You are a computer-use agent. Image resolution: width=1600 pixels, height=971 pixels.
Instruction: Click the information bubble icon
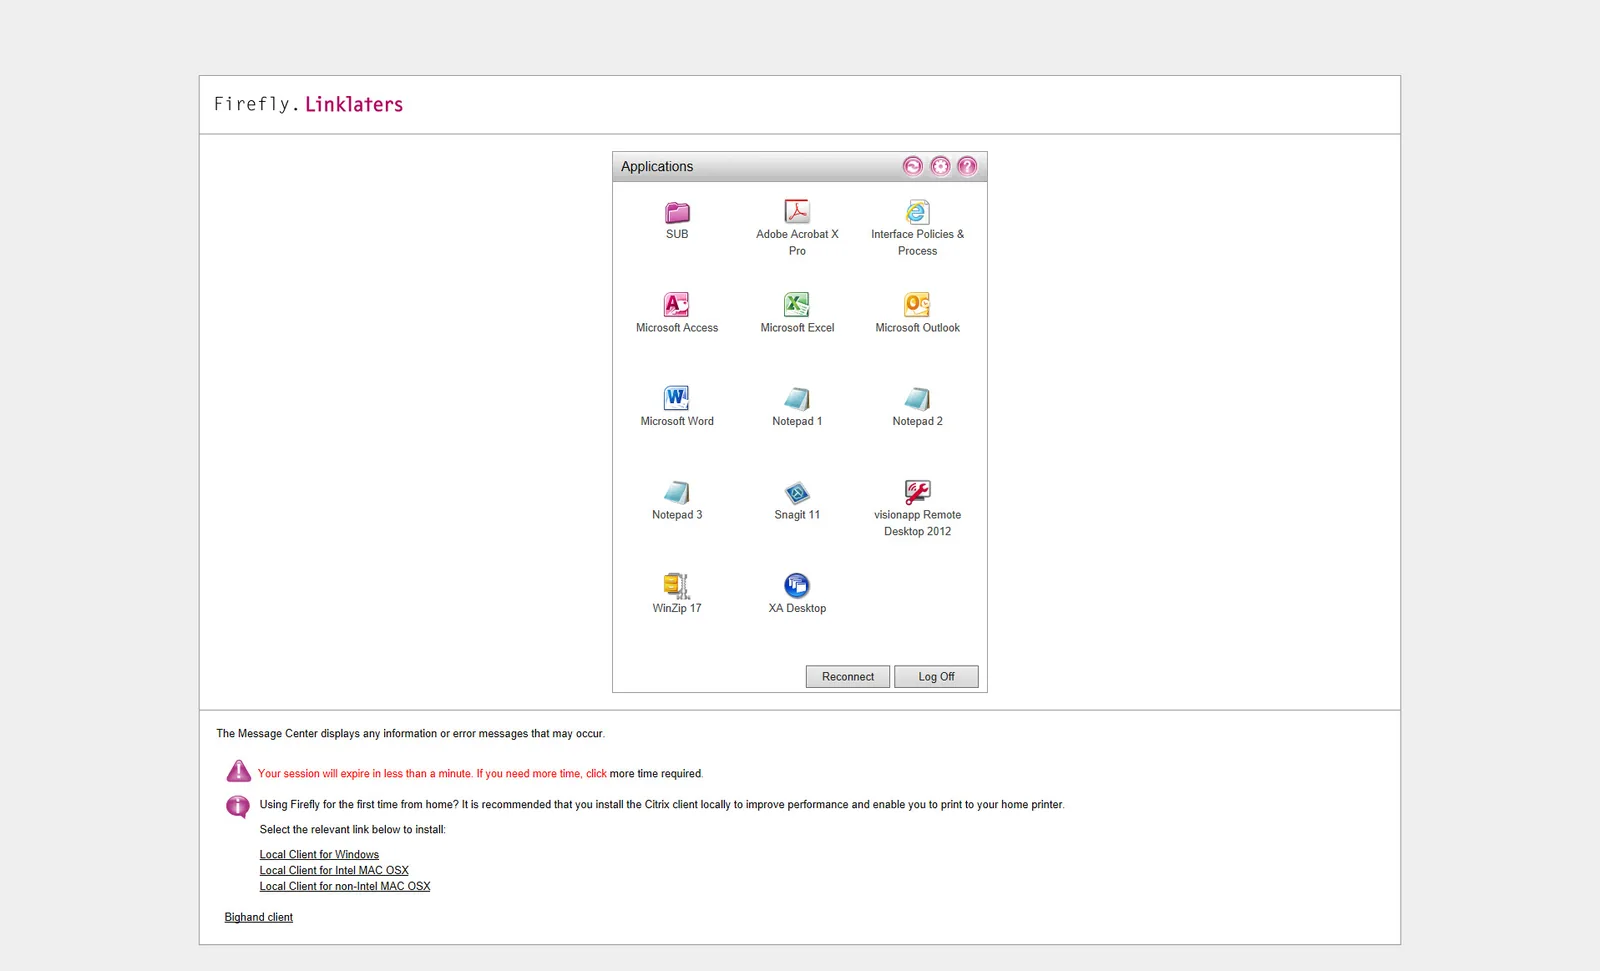(238, 806)
